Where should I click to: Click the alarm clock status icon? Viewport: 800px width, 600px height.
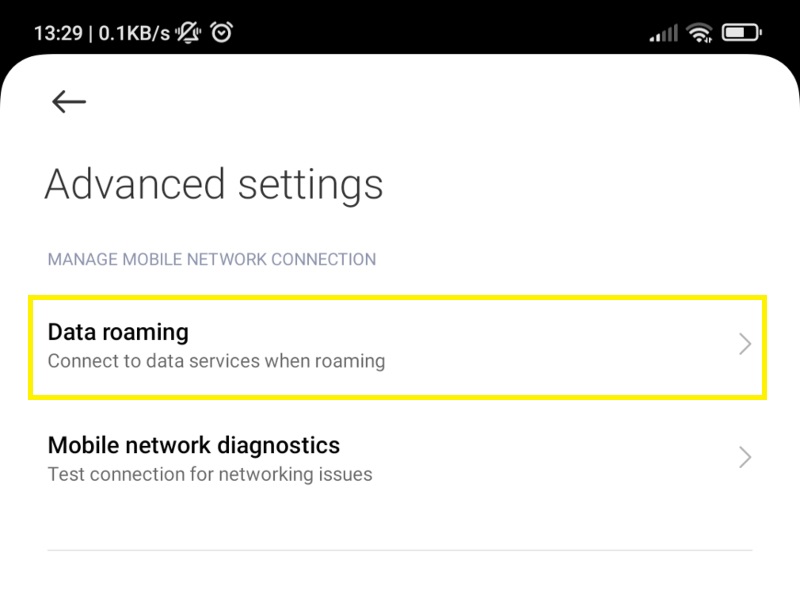[221, 32]
